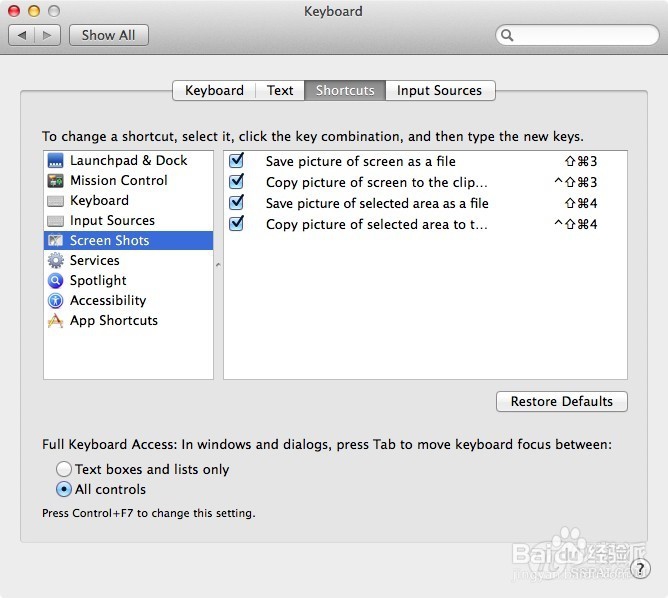Minimize the Keyboard window with yellow button
668x598 pixels.
(x=34, y=11)
